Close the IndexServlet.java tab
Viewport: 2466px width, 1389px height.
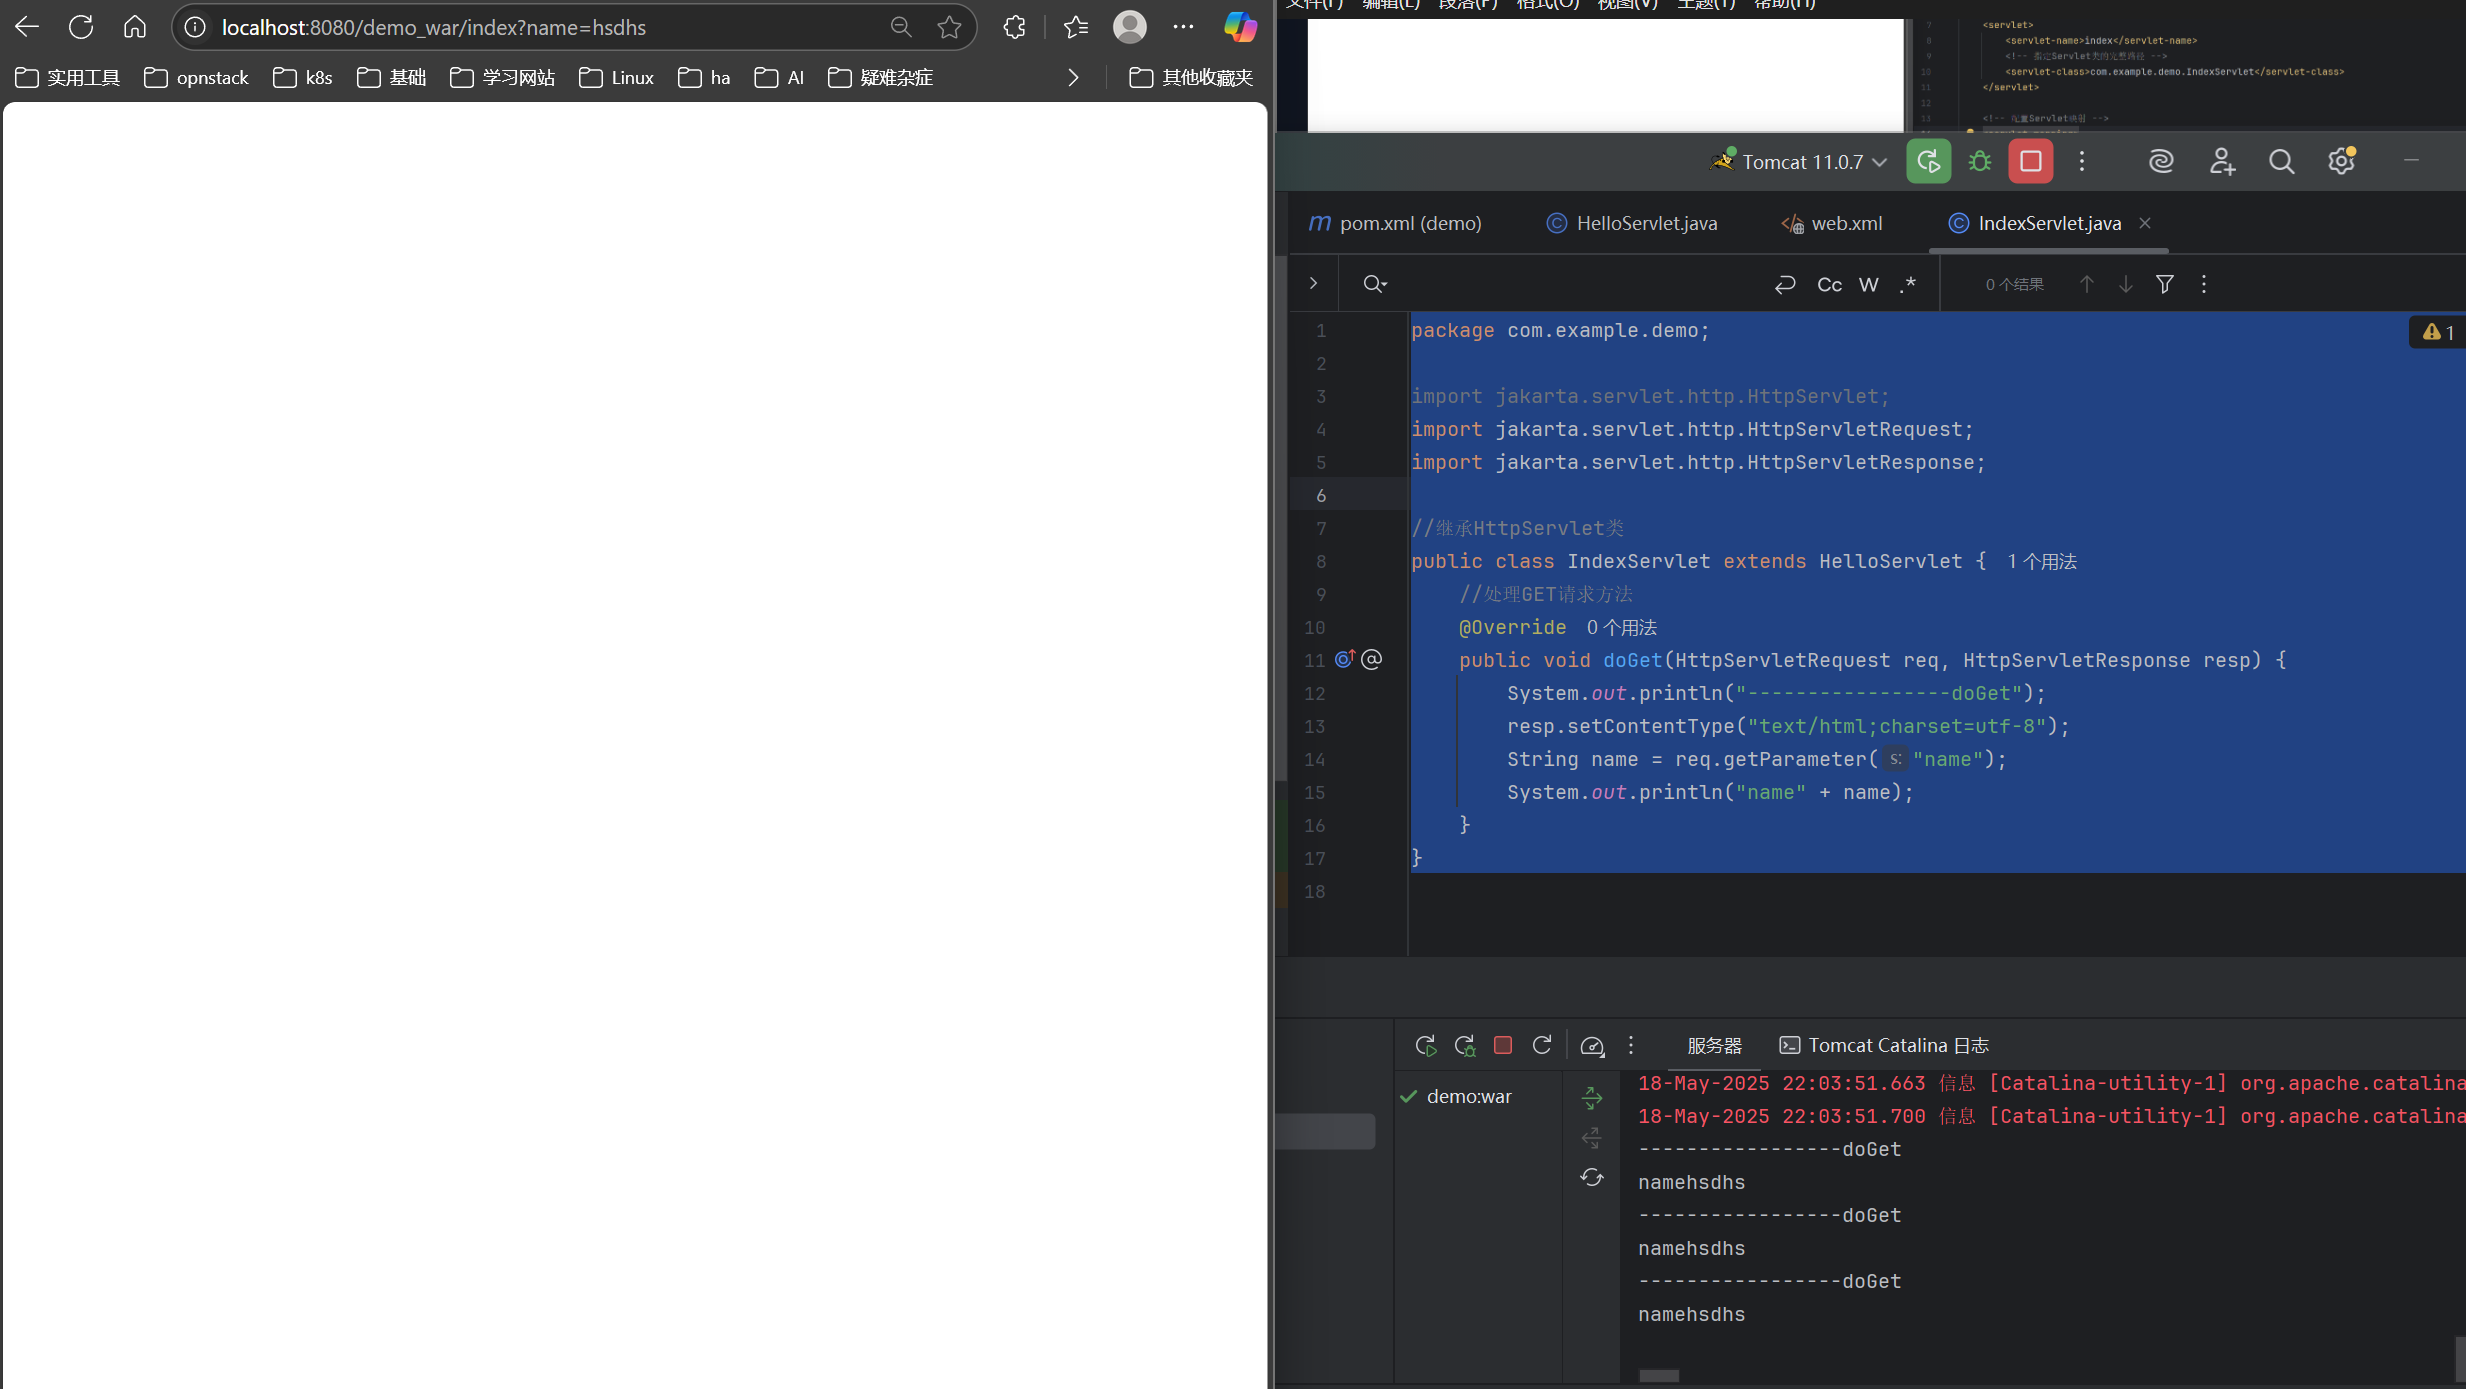point(2145,223)
